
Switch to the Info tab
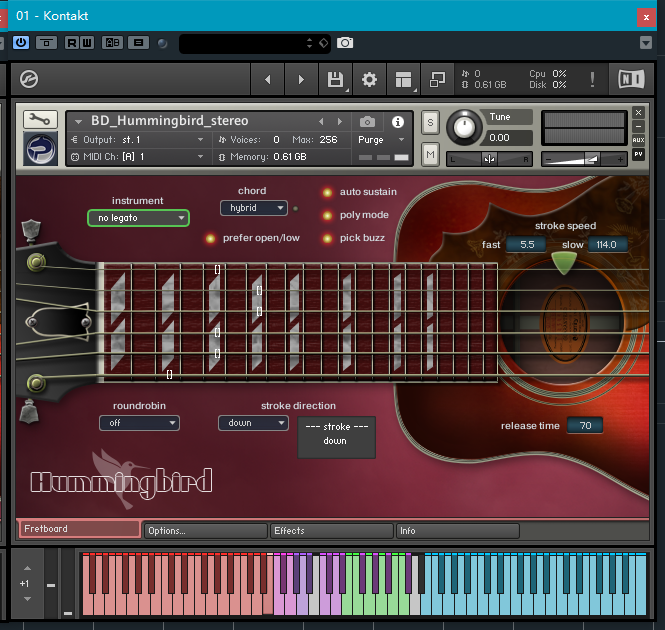(458, 531)
